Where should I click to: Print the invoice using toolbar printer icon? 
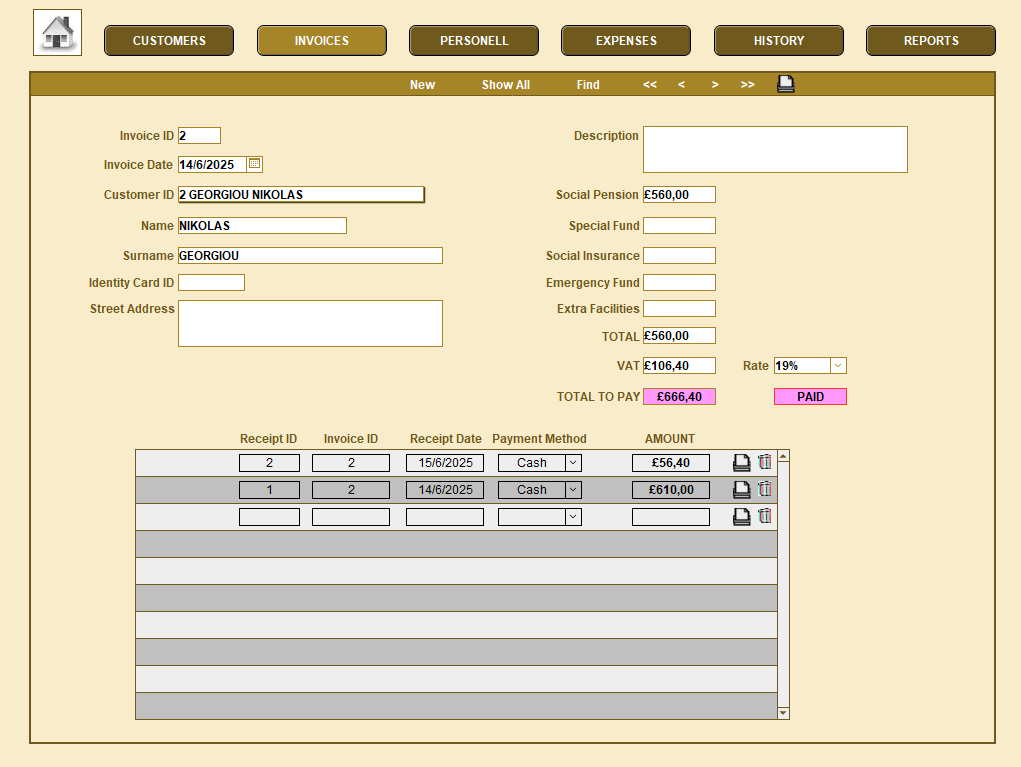(x=785, y=84)
